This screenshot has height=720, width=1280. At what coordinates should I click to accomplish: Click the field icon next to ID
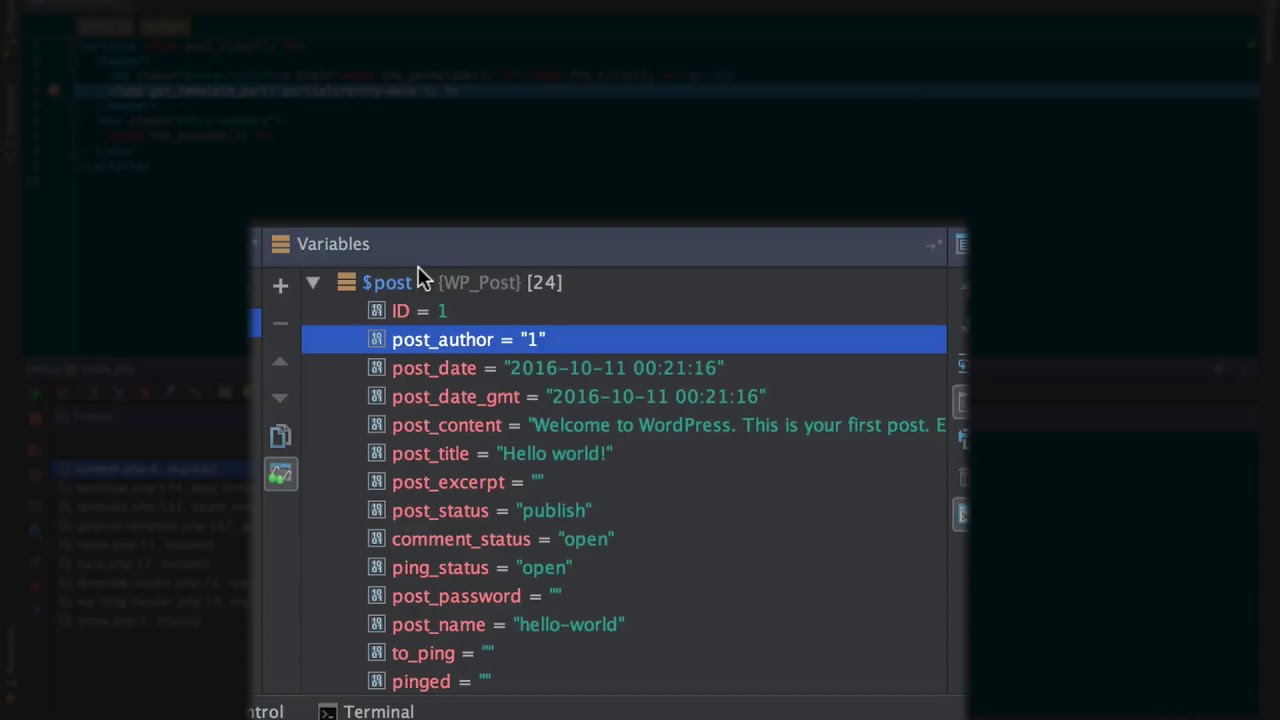pyautogui.click(x=376, y=311)
